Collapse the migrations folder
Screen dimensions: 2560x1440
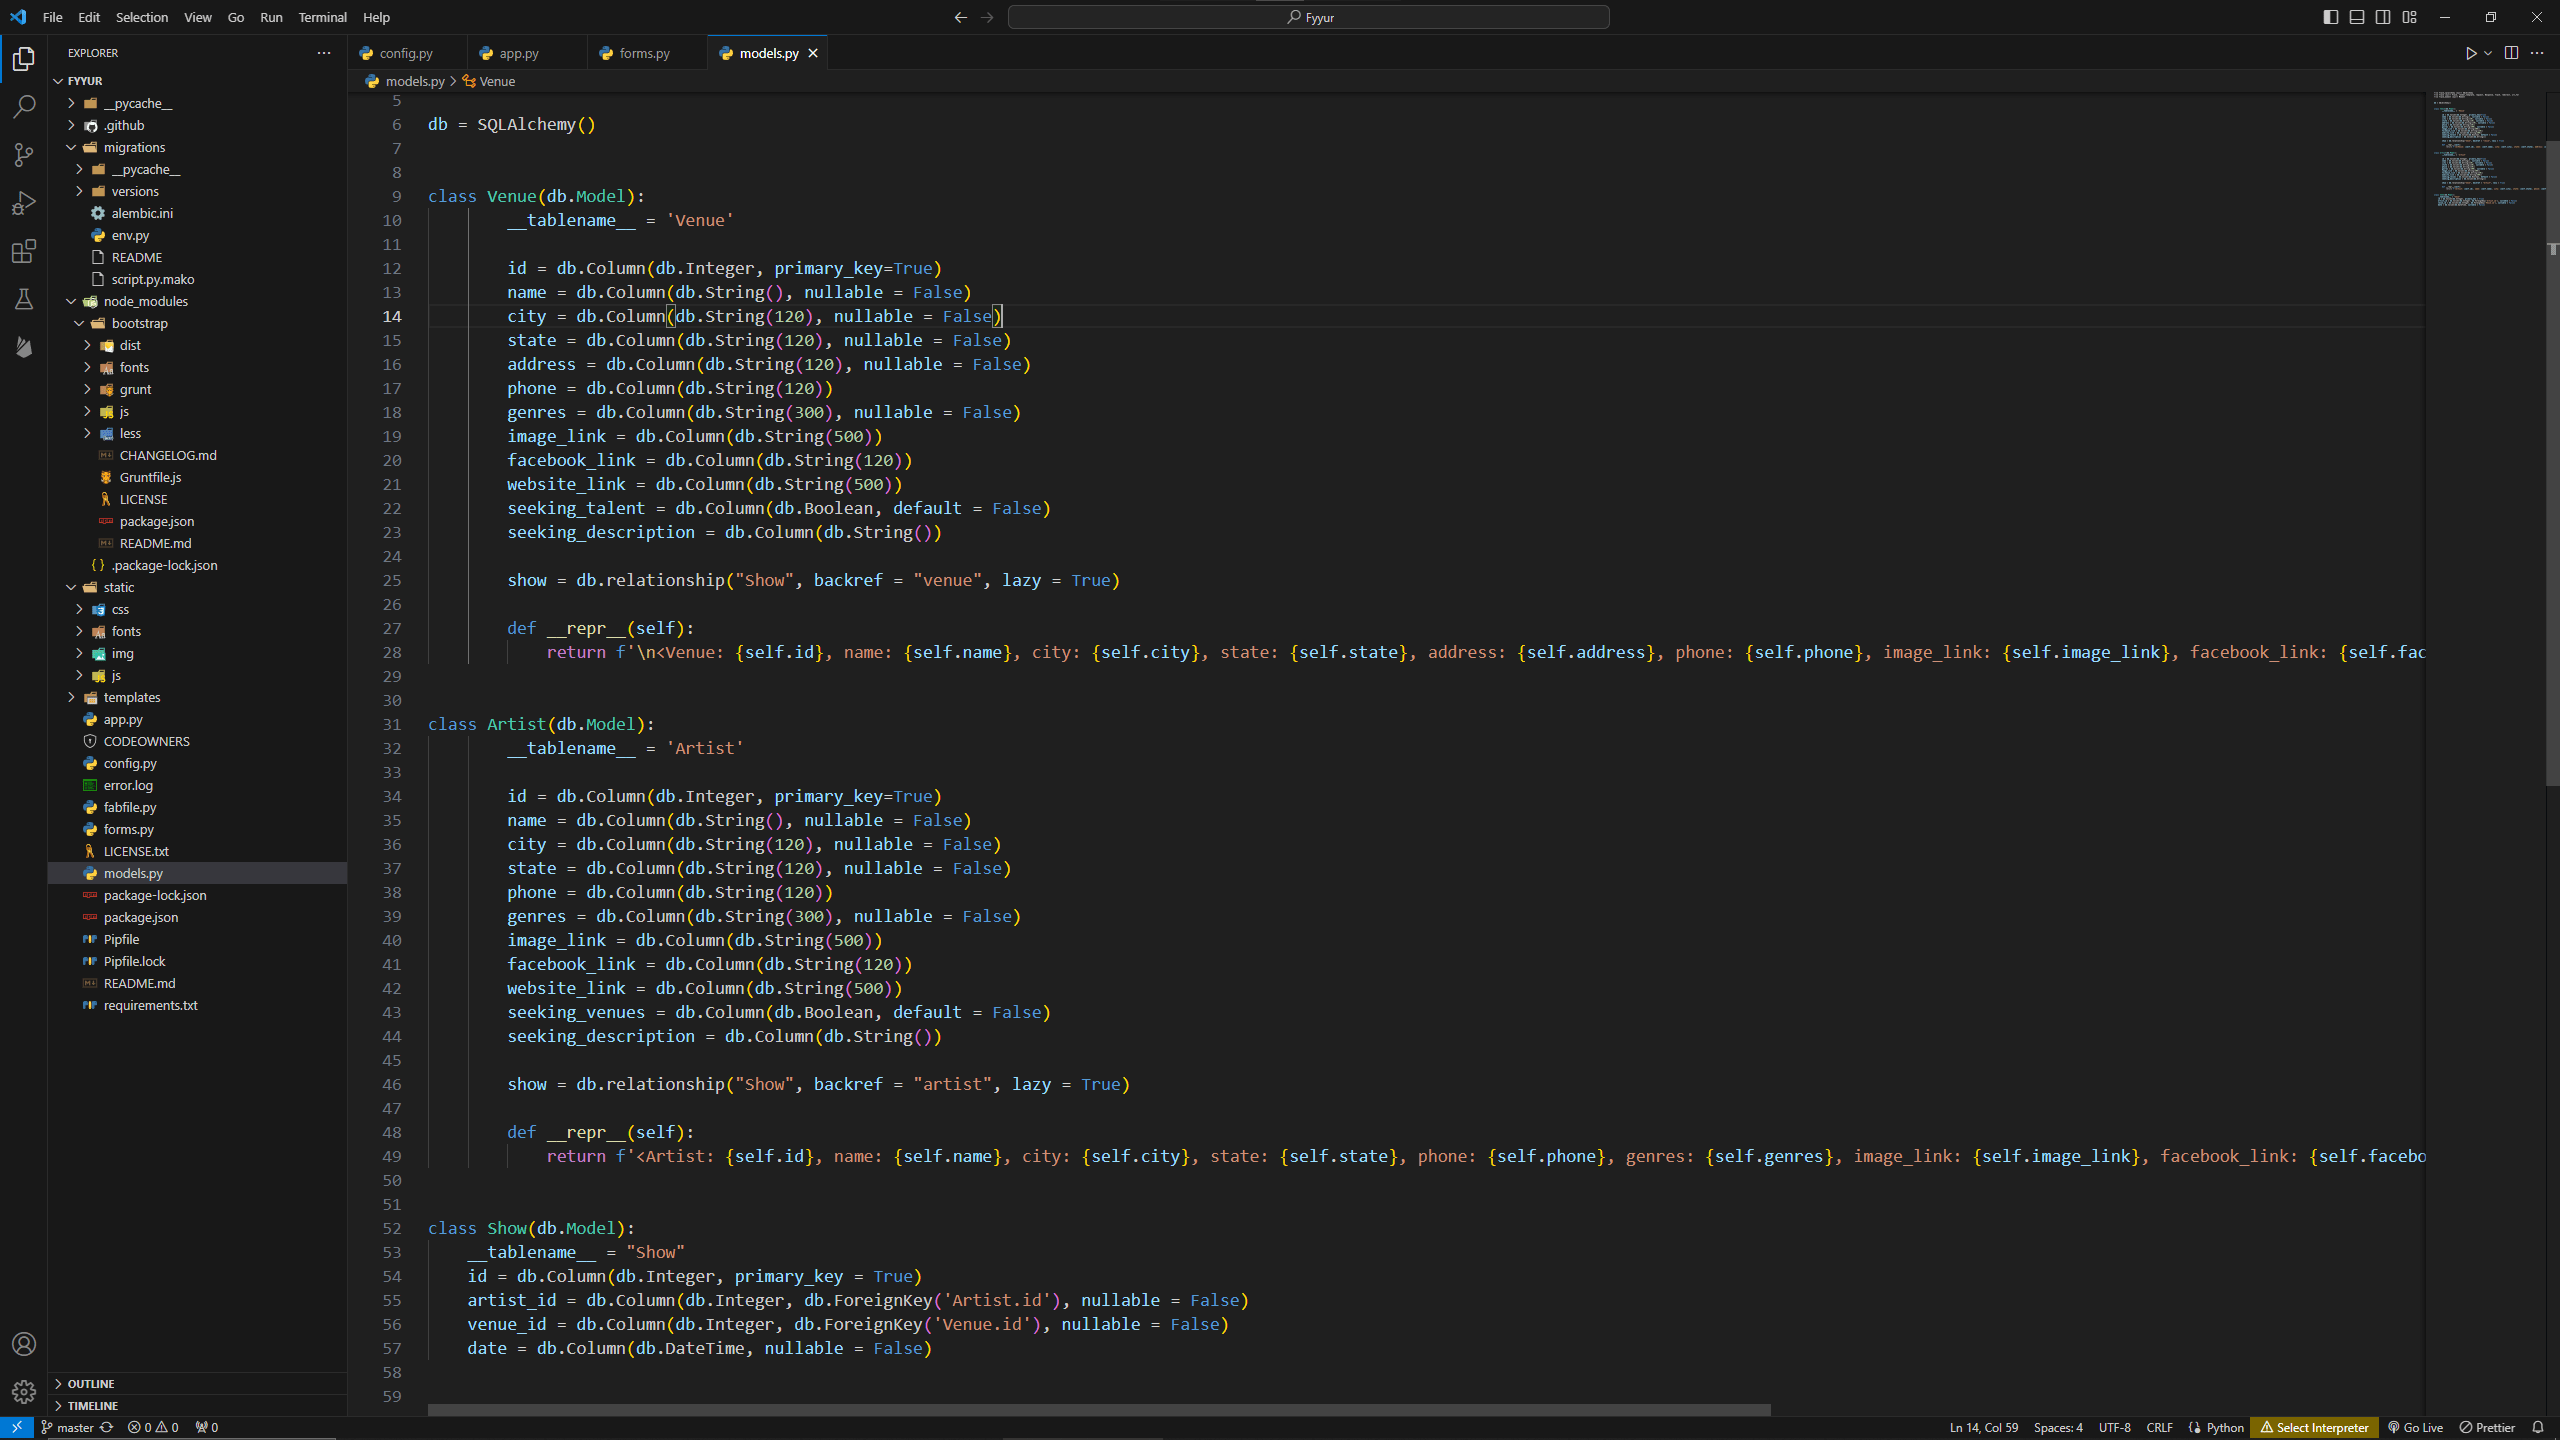click(x=134, y=147)
